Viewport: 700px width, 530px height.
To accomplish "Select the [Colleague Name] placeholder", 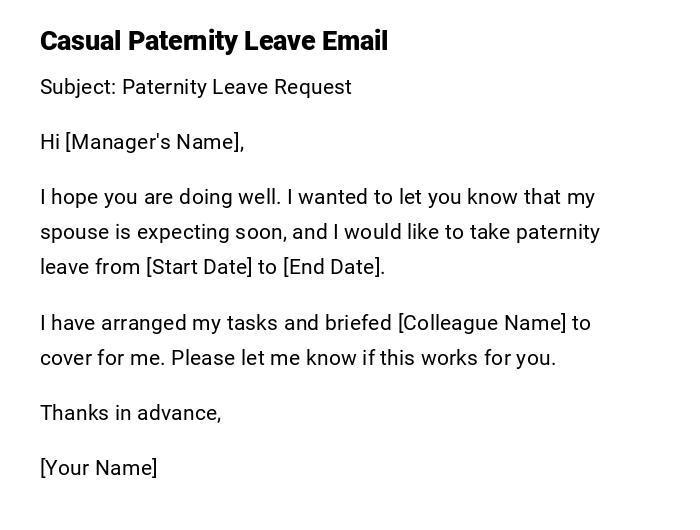I will coord(482,323).
